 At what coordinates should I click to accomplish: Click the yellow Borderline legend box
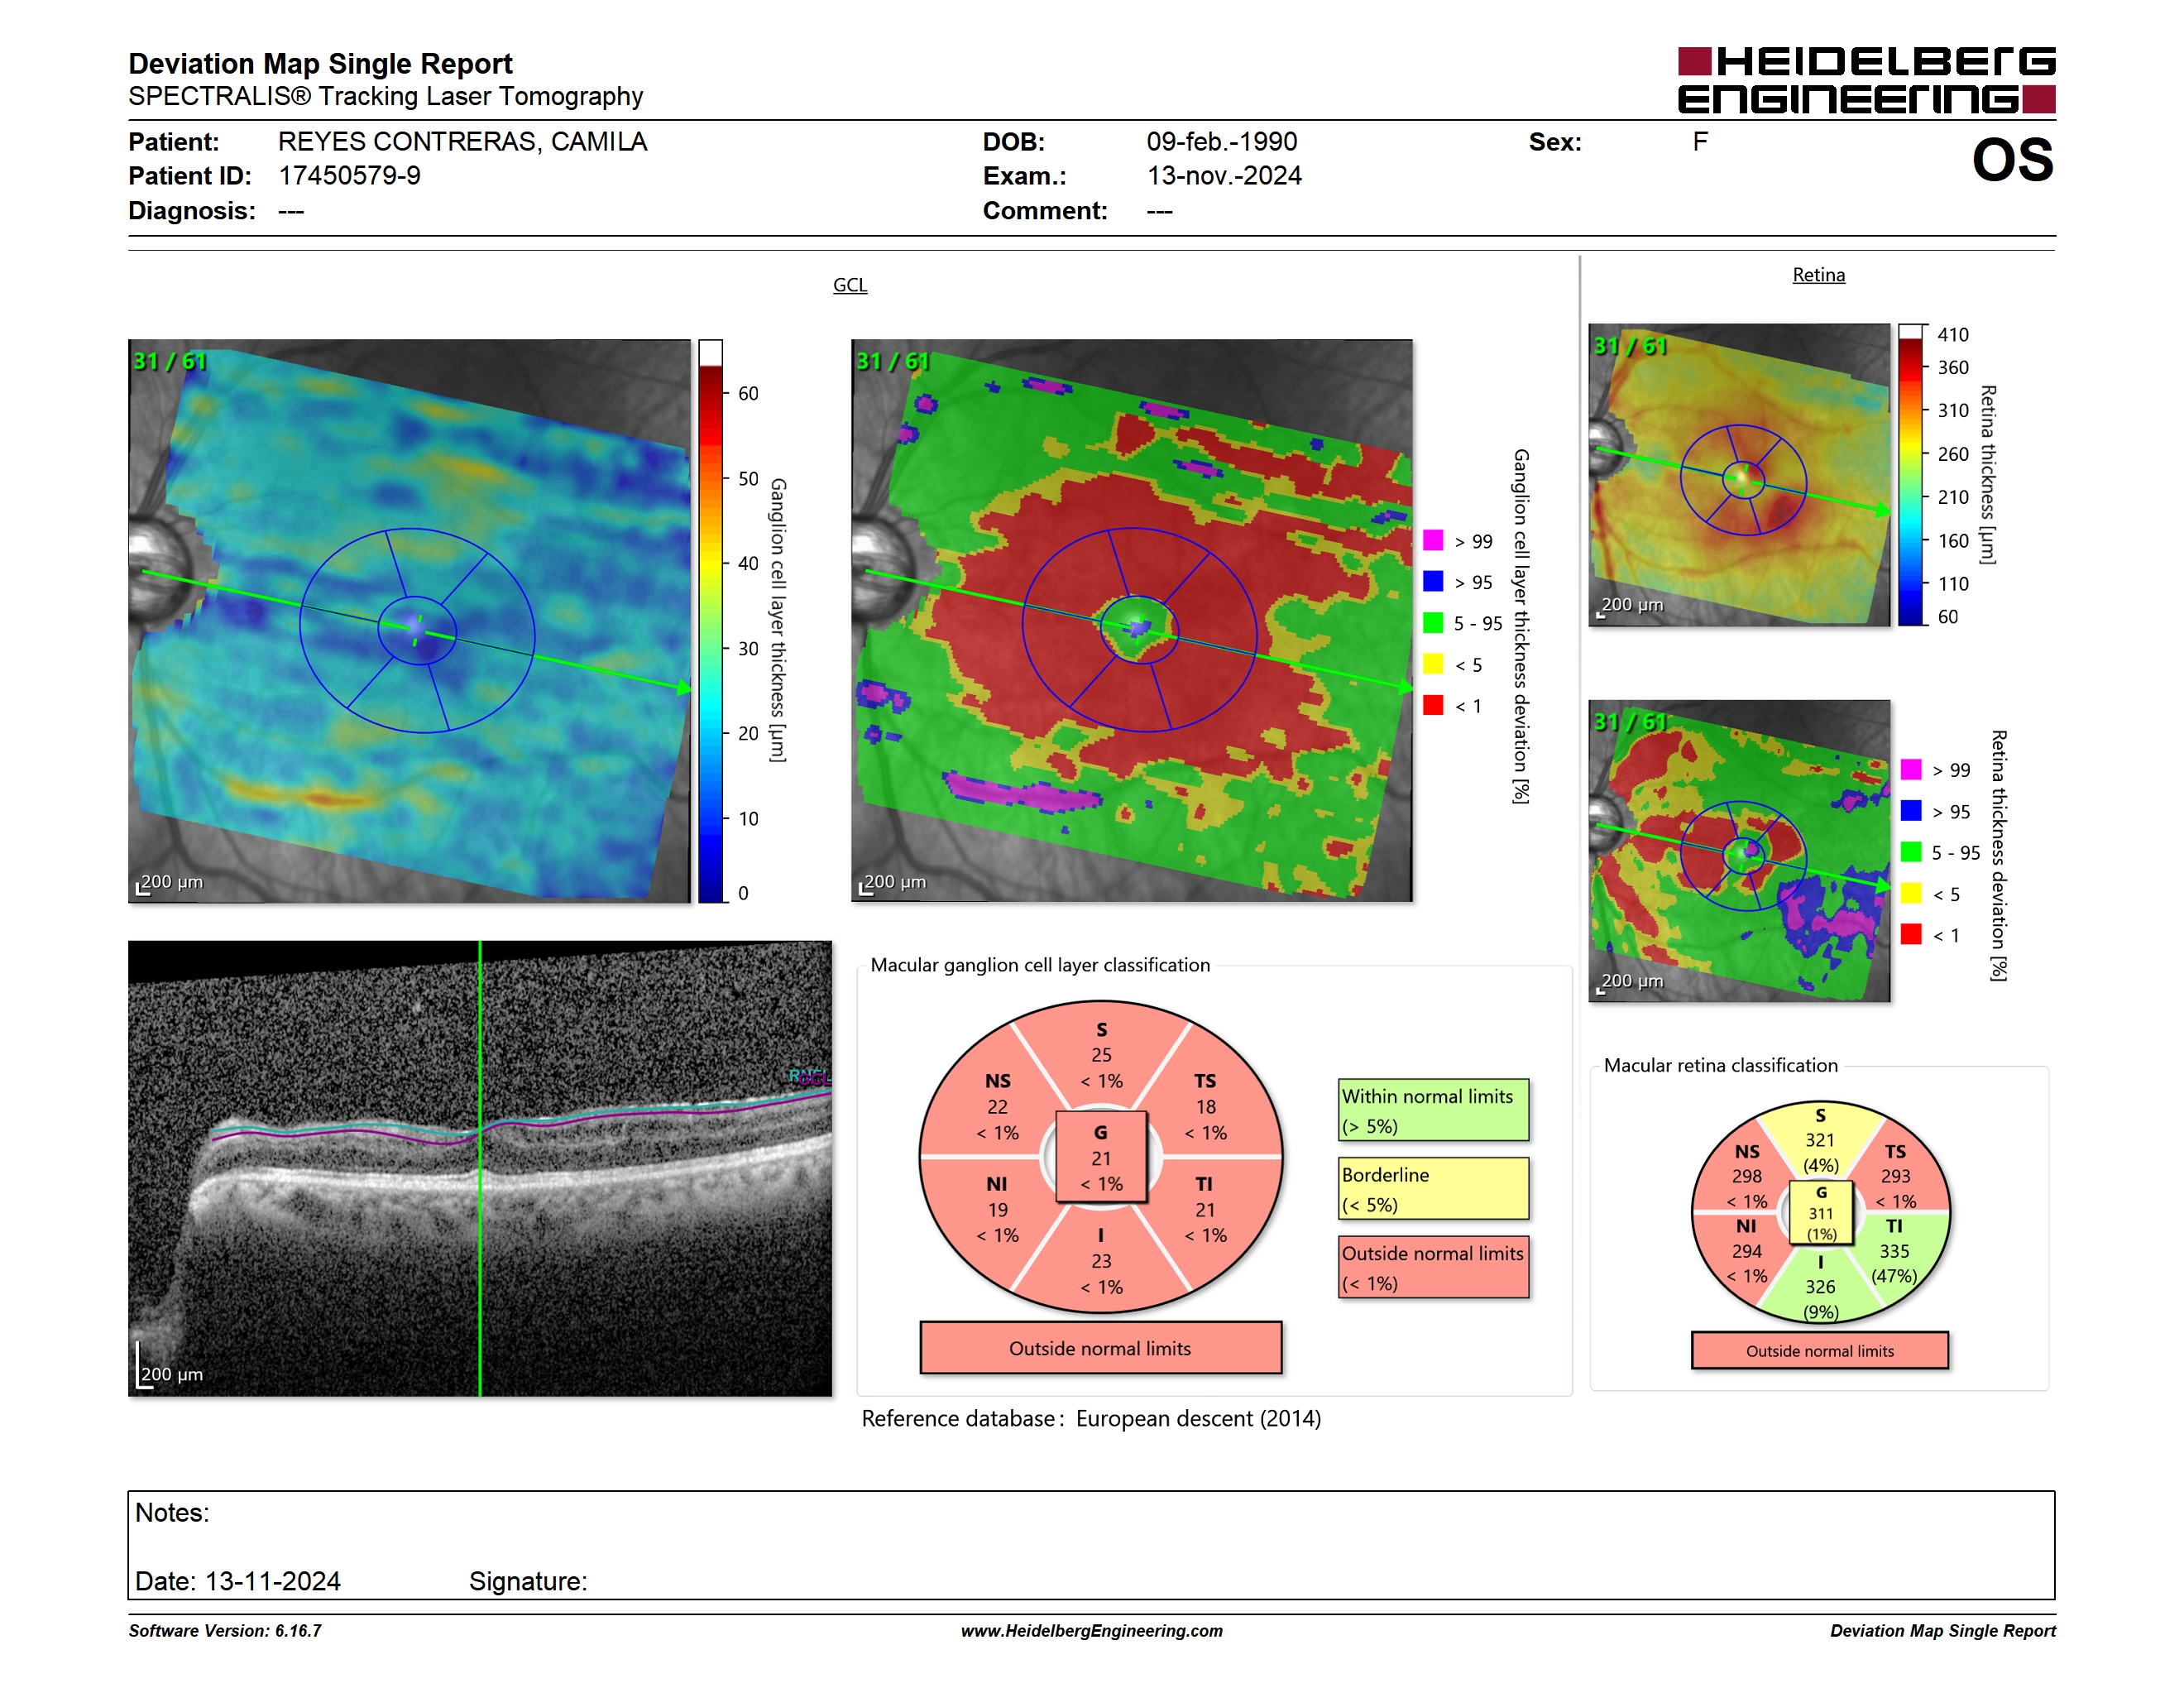click(1434, 1189)
